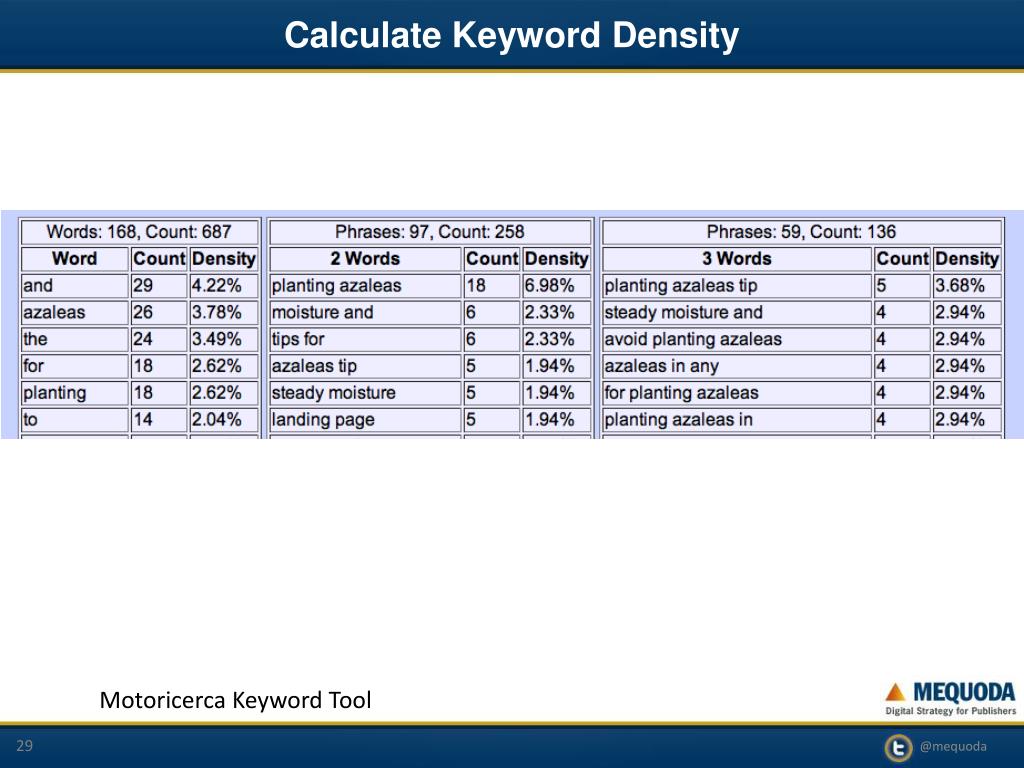Click the '3 Words' column header
This screenshot has height=768, width=1024.
point(737,259)
